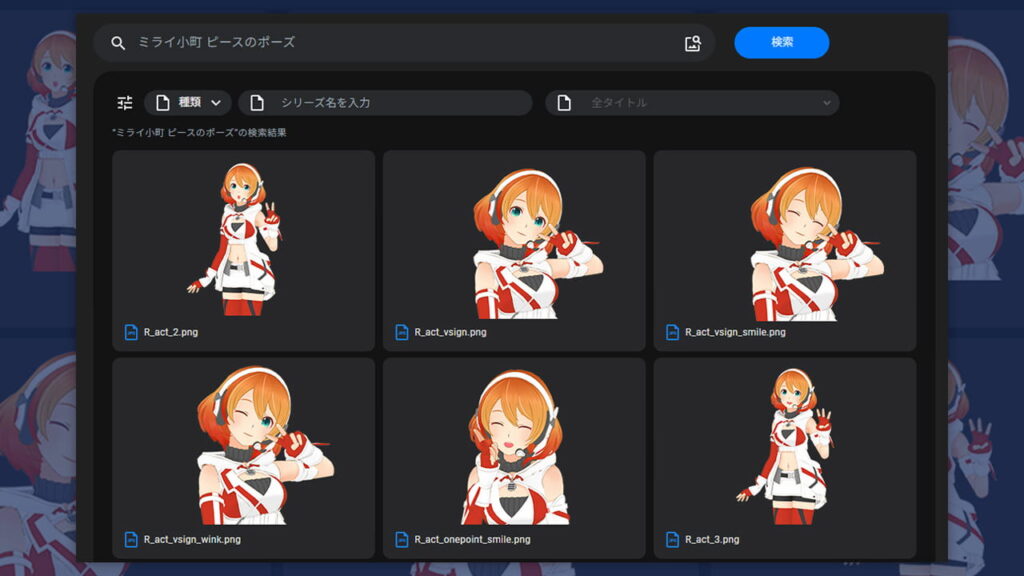Click file icon beside R_act_vsign.png
This screenshot has width=1024, height=576.
click(402, 332)
